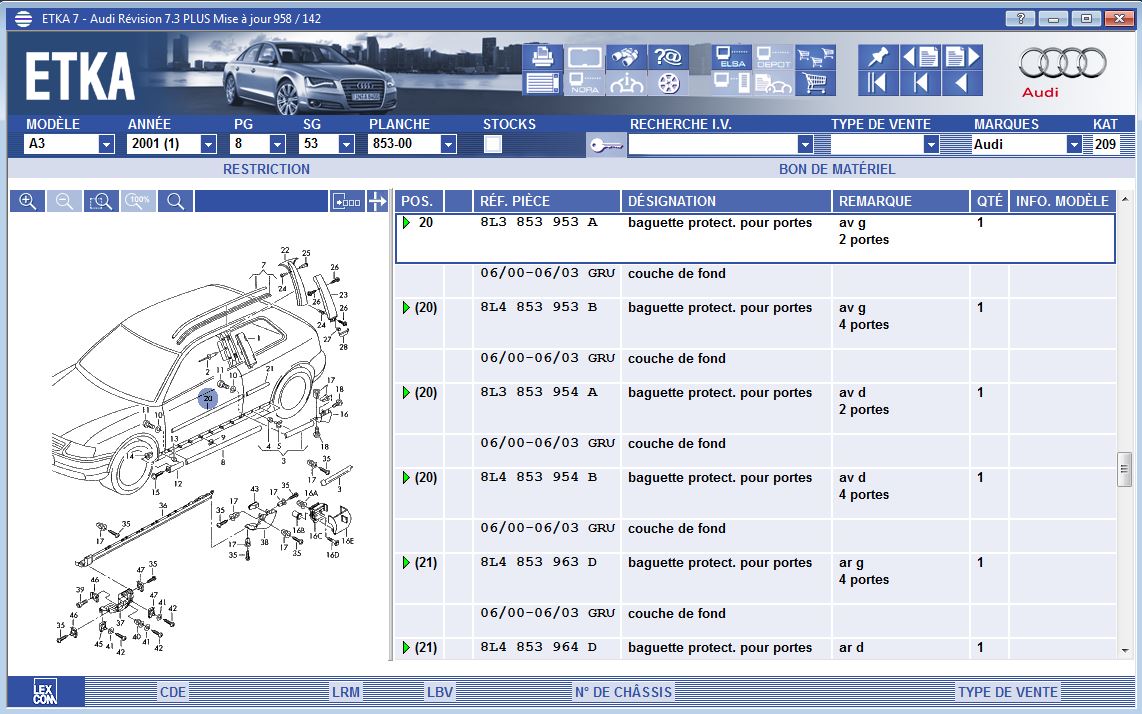Image resolution: width=1142 pixels, height=714 pixels.
Task: Go to the next illustration page
Action: click(x=963, y=57)
